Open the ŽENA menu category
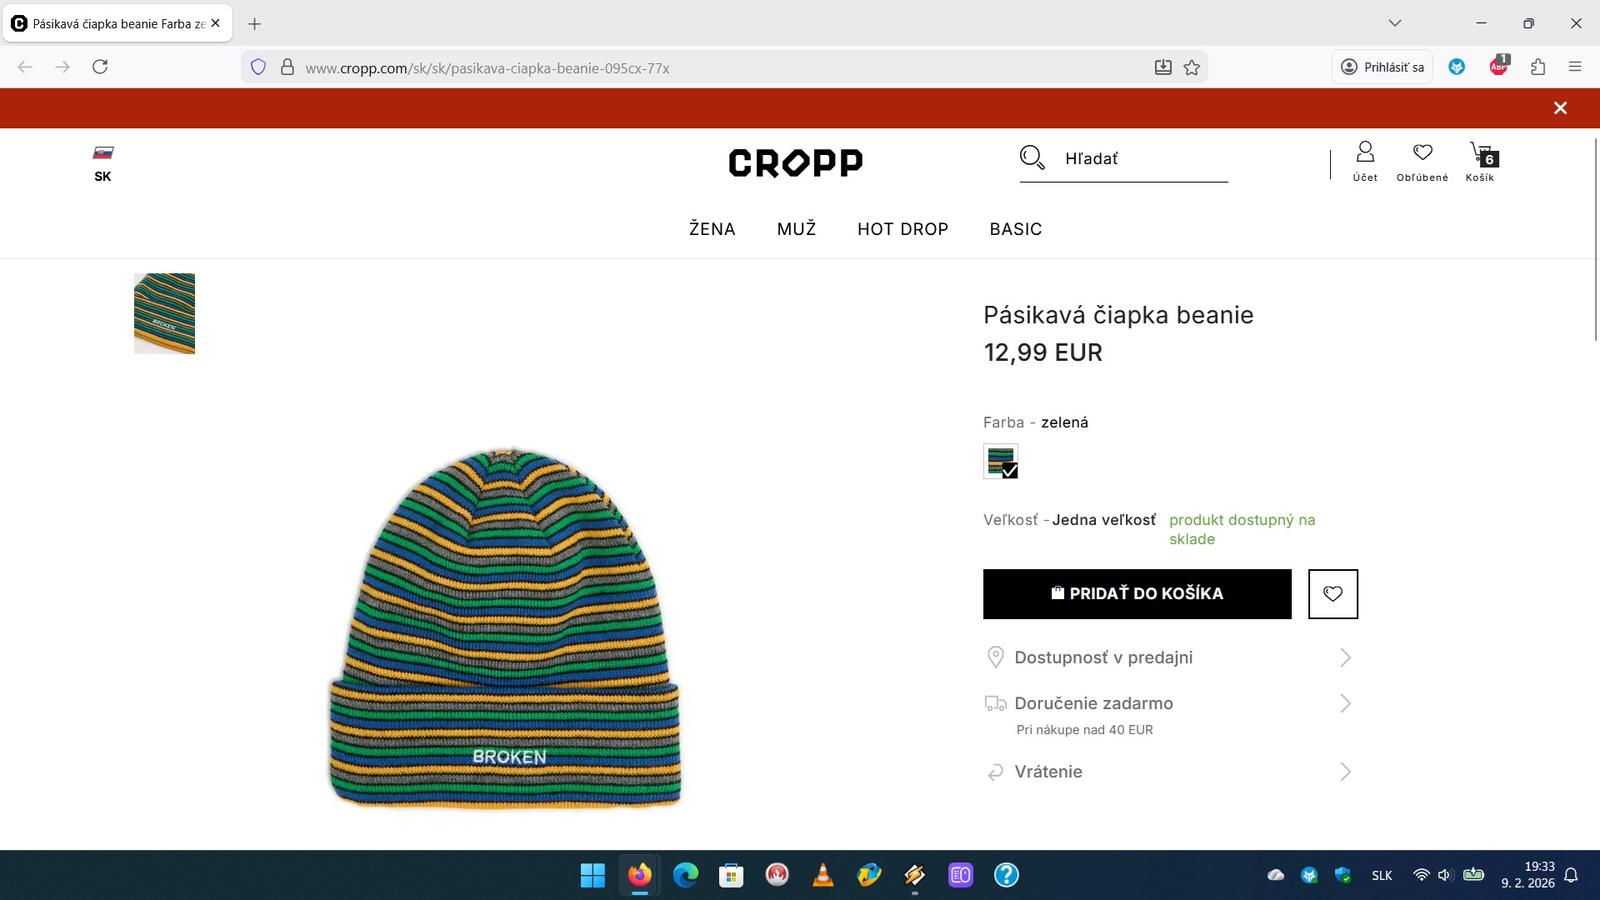Viewport: 1600px width, 900px height. [712, 229]
